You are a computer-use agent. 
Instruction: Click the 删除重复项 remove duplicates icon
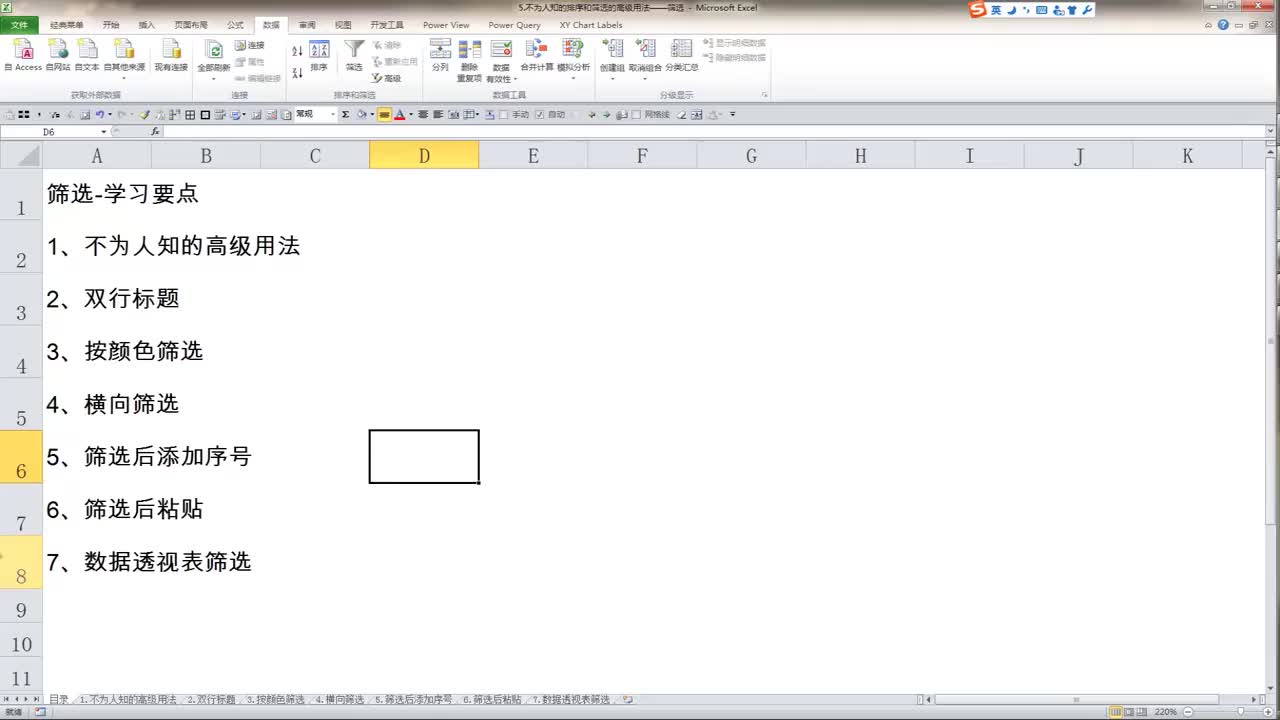pyautogui.click(x=469, y=60)
